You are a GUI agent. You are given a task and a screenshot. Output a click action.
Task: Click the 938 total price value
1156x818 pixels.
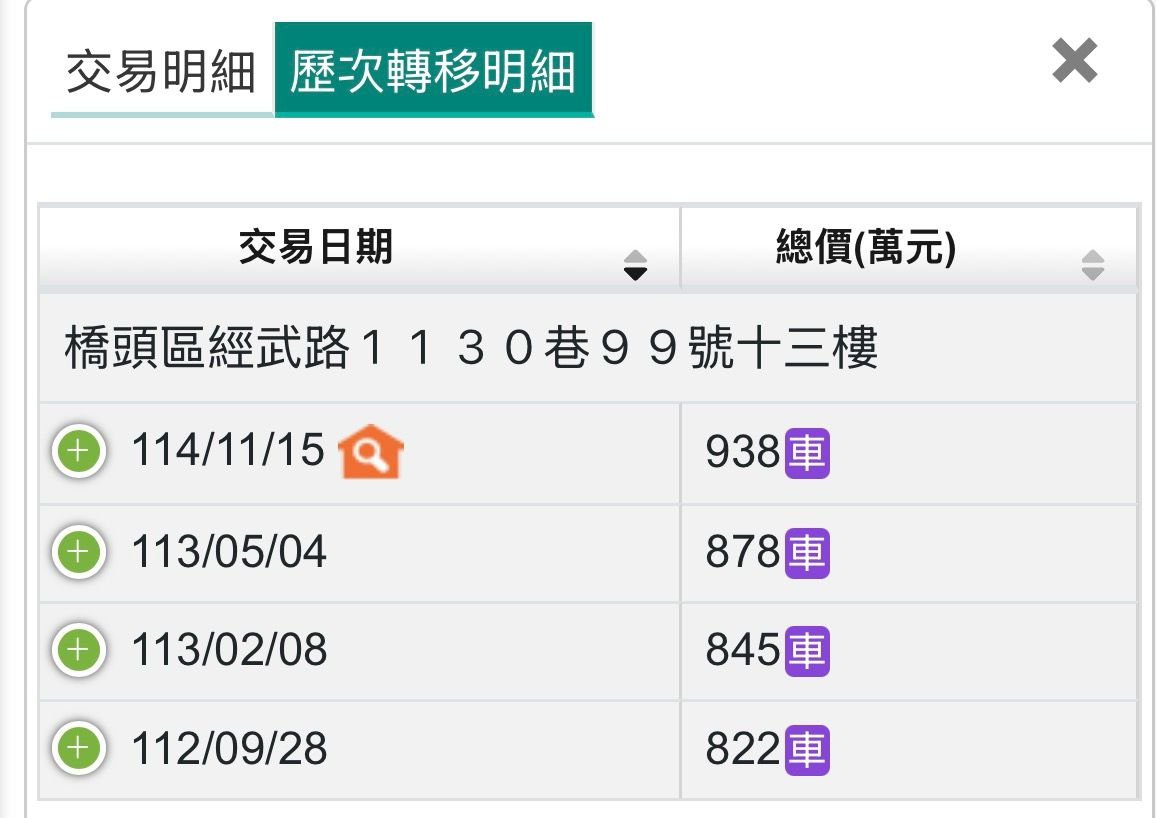pyautogui.click(x=742, y=453)
